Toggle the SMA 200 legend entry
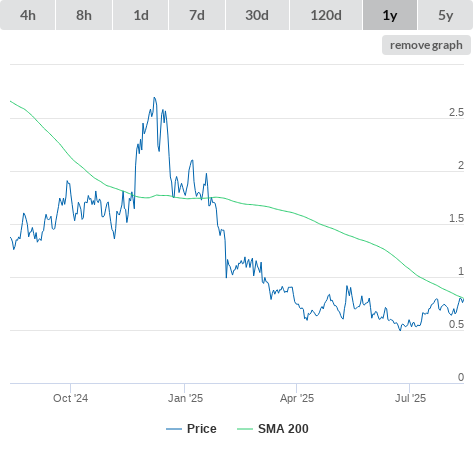 click(273, 429)
